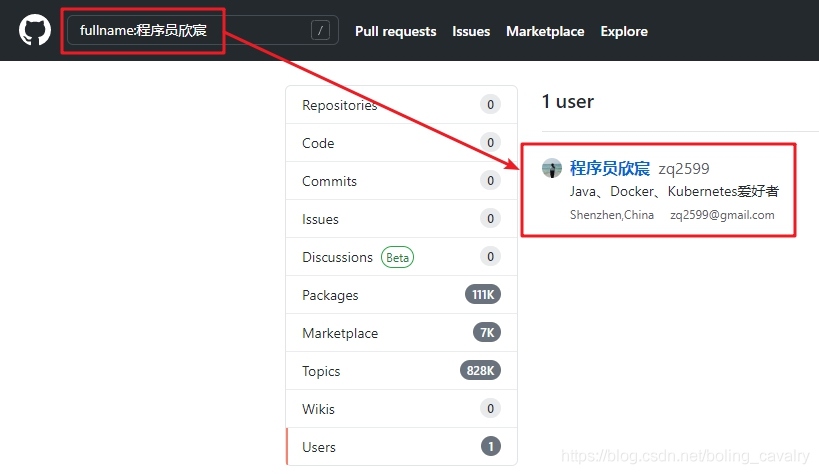Click the slash shortcut icon in search box

(x=320, y=30)
